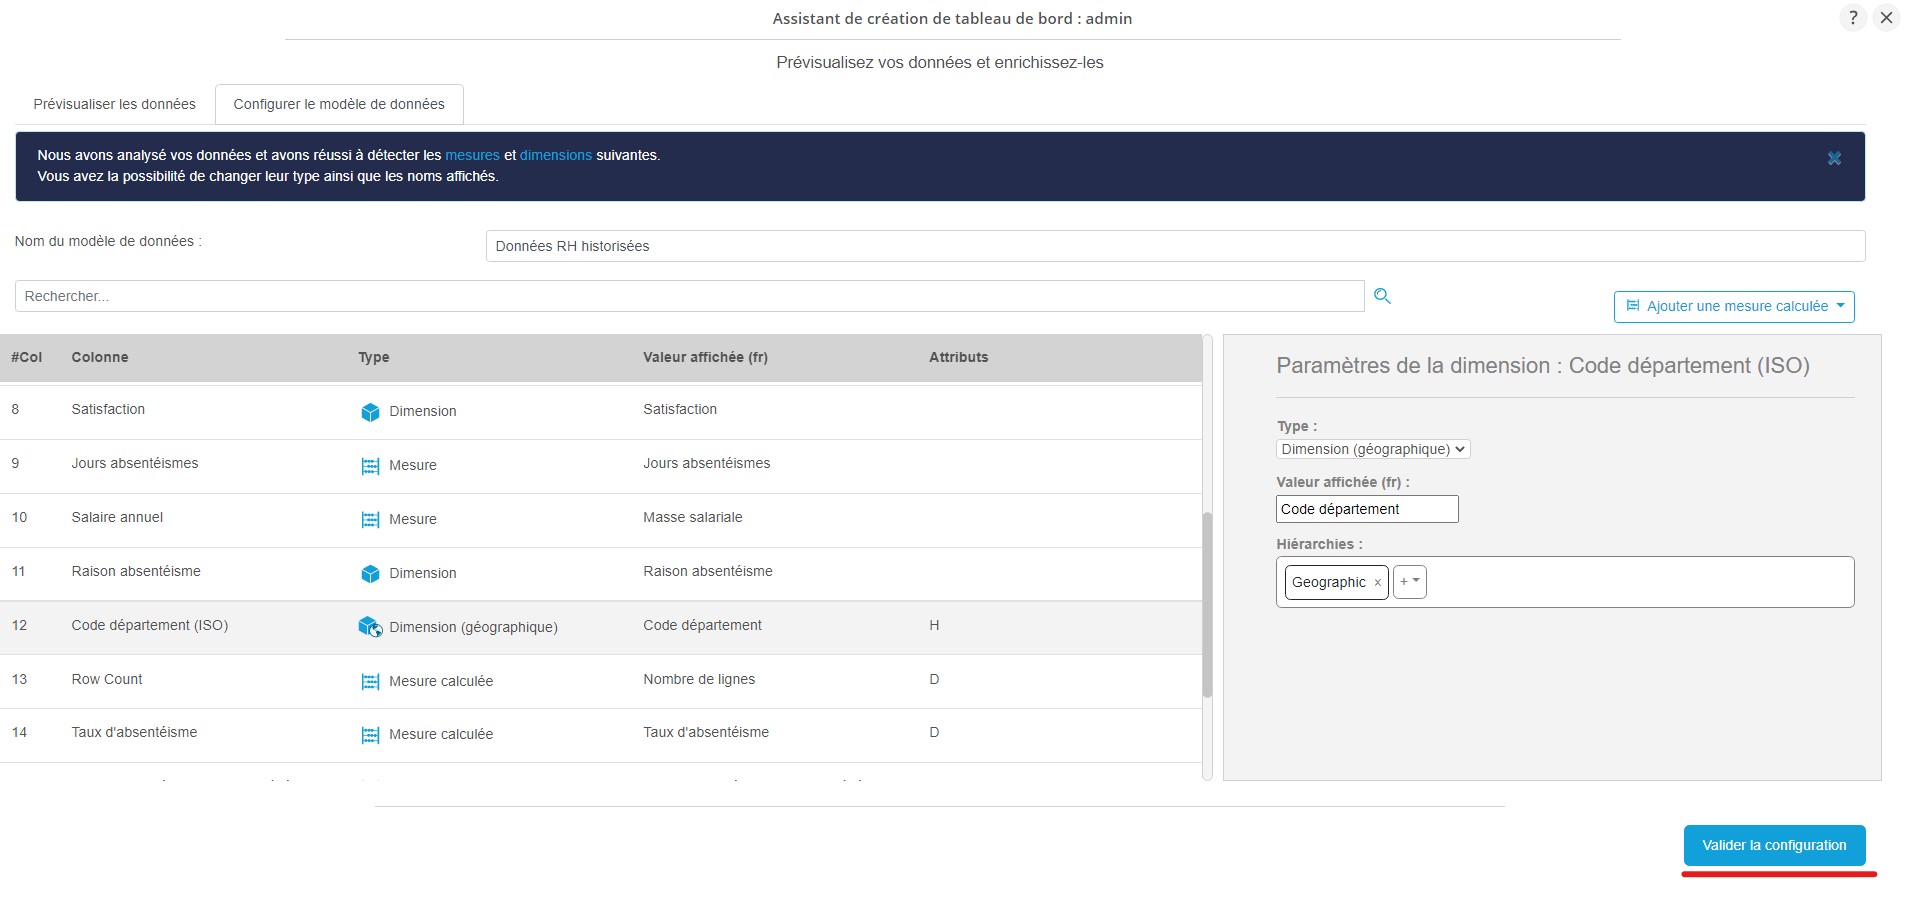Select Configurer le modèle de données tab

(339, 104)
